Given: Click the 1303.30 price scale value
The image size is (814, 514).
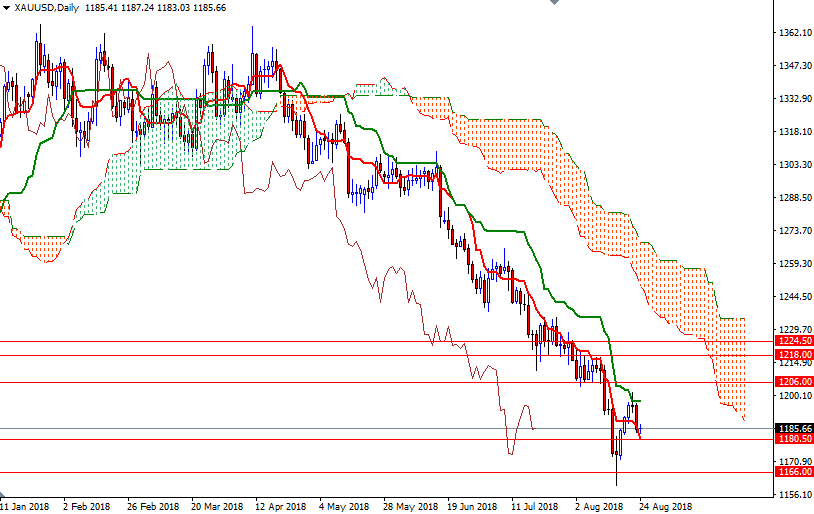Looking at the screenshot, I should pos(796,165).
